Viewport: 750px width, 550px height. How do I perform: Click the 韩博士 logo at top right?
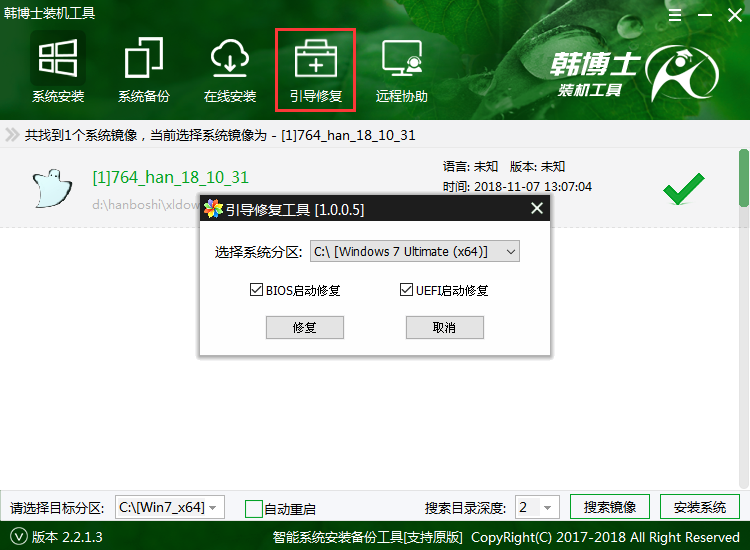[x=634, y=73]
